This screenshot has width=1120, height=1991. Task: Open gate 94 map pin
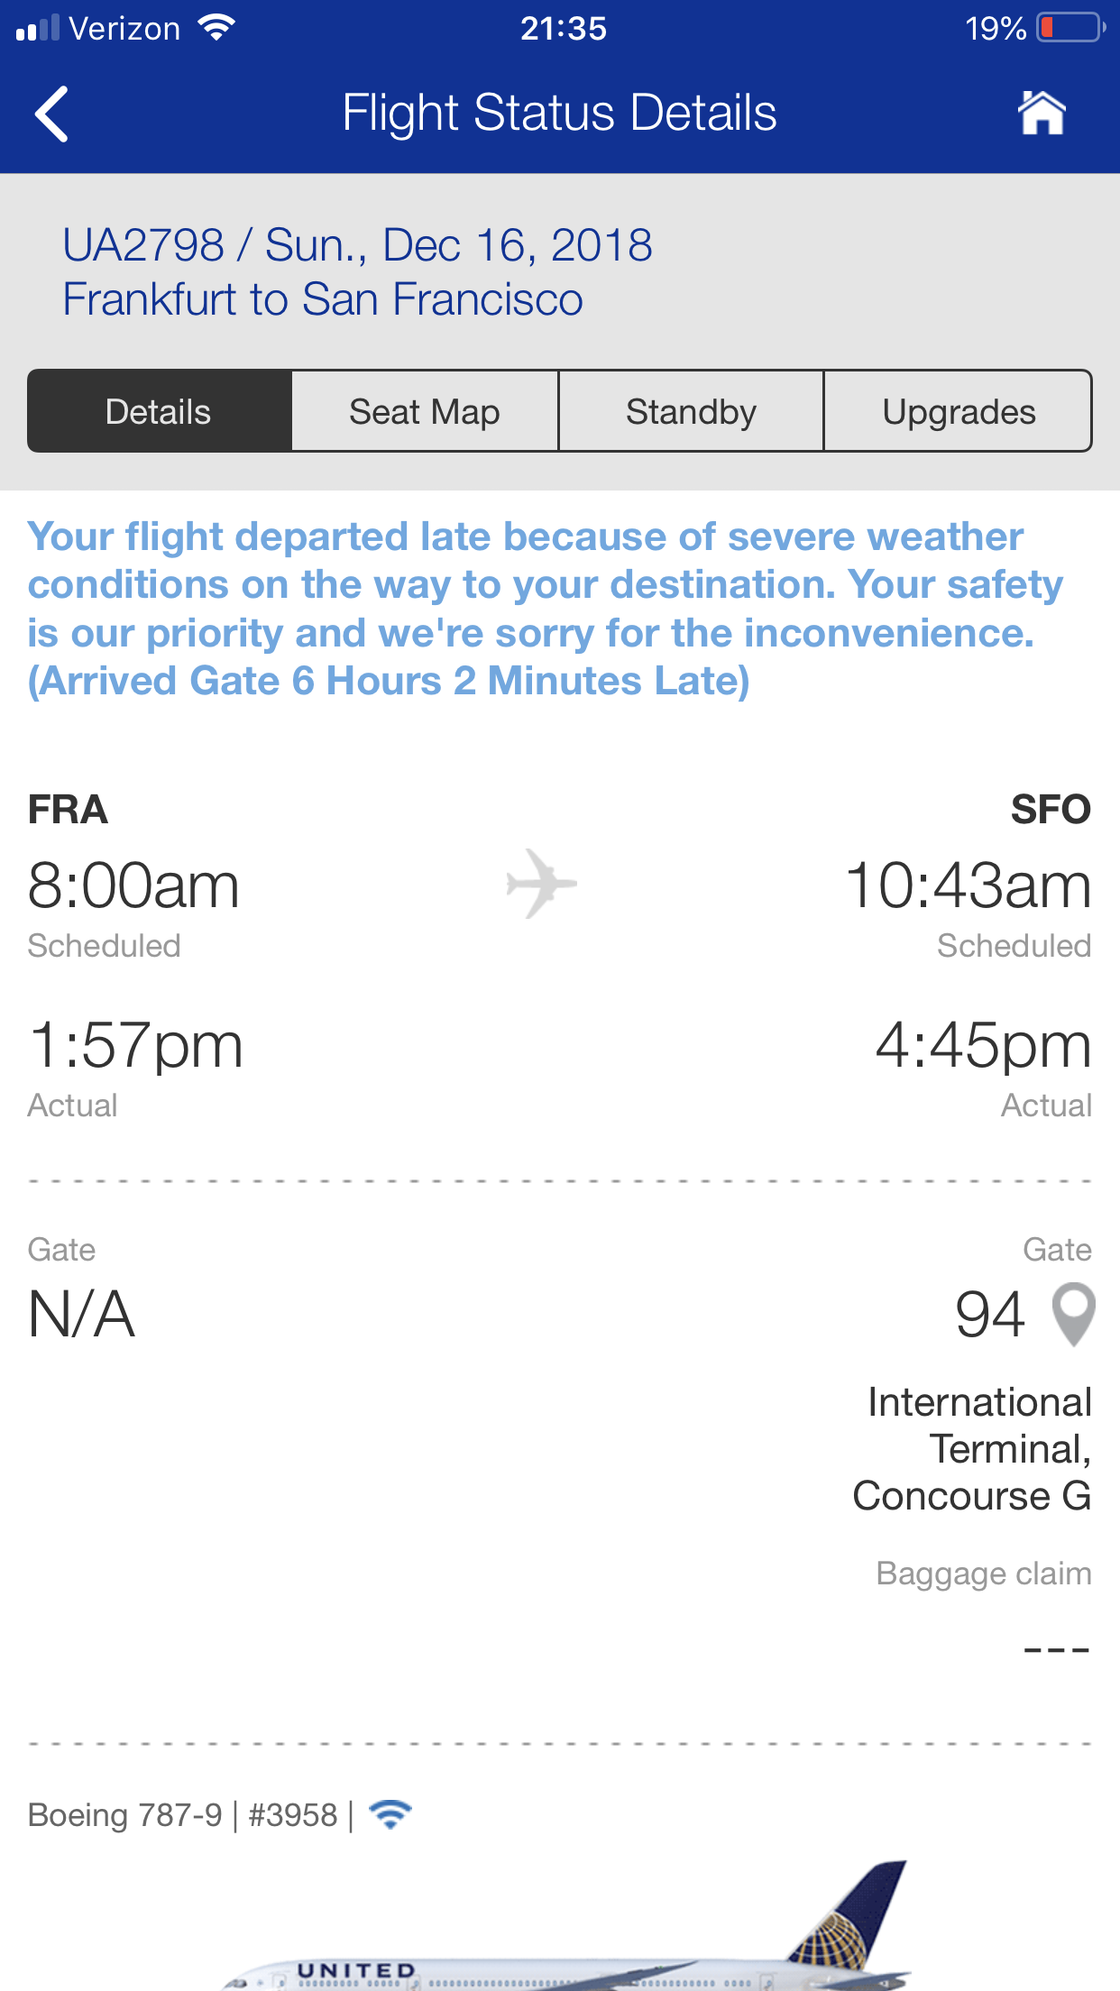click(x=1074, y=1315)
